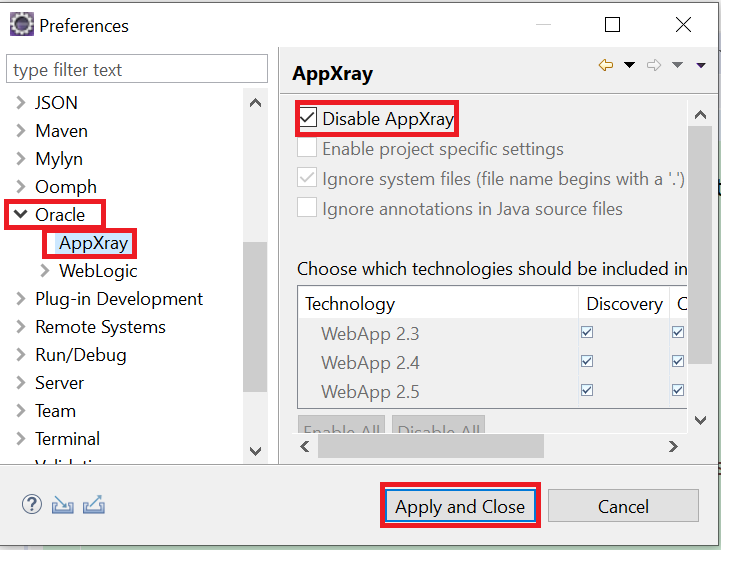Open the back history dropdown arrow

[630, 65]
